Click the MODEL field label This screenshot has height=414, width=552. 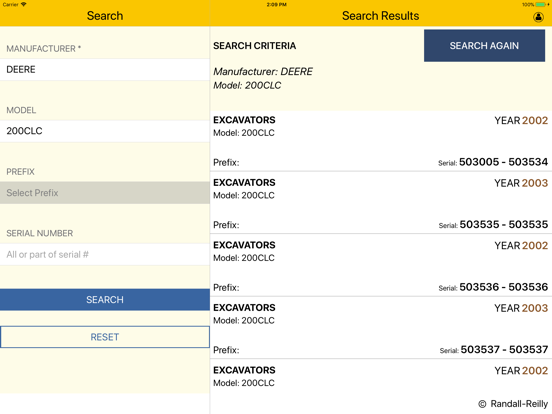tap(21, 110)
